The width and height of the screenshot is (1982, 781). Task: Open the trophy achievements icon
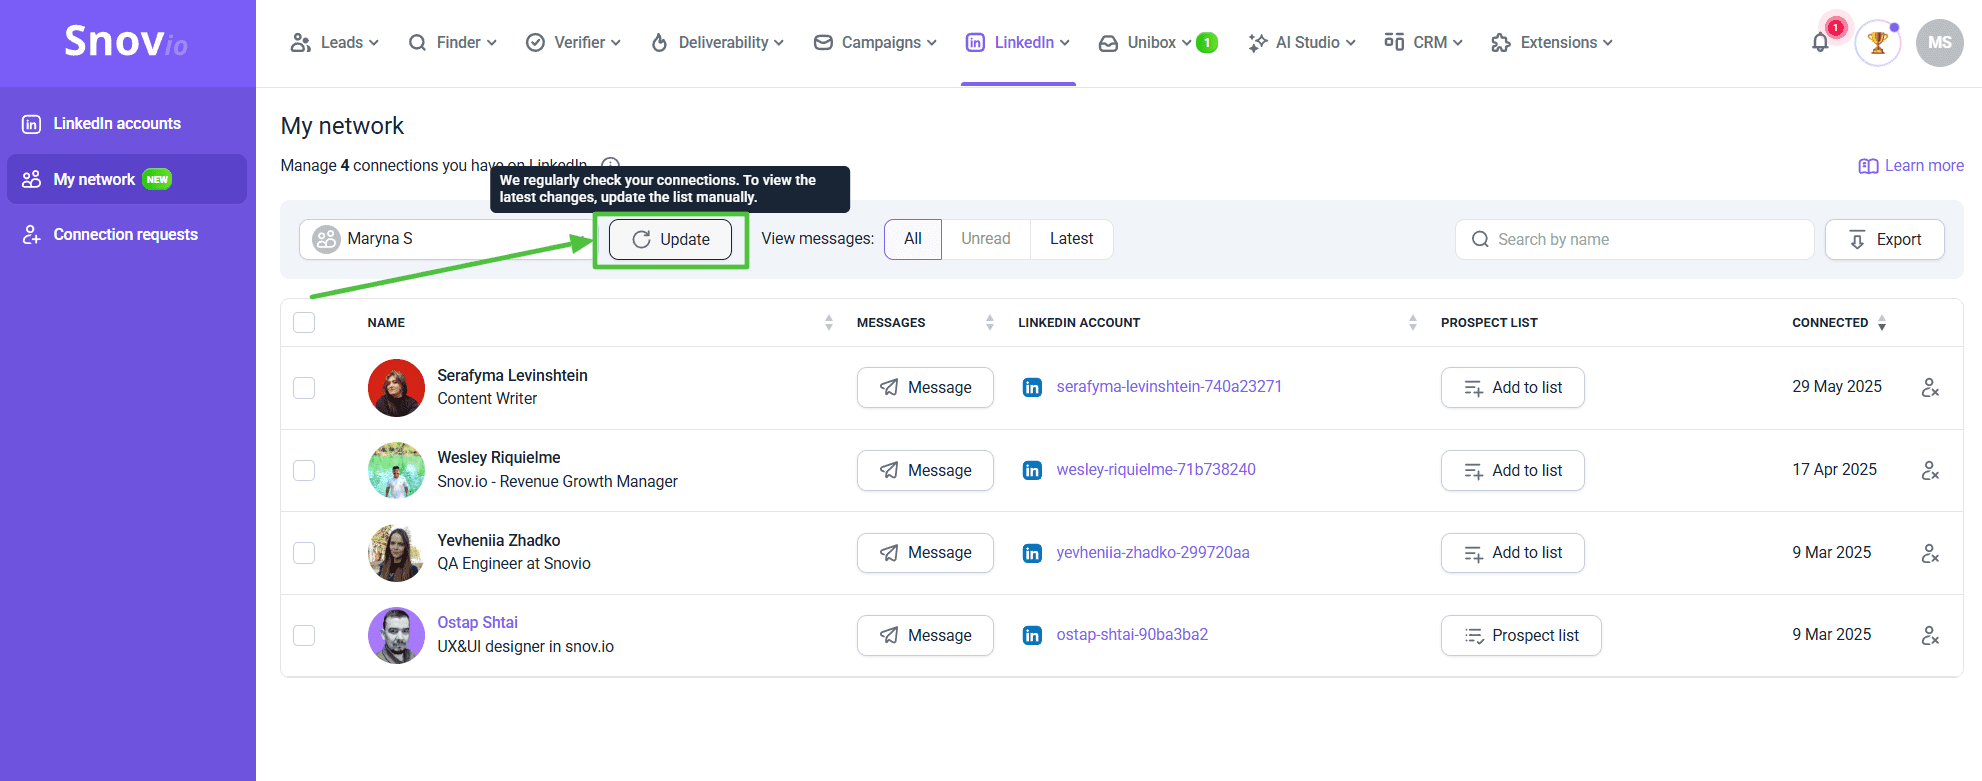coord(1877,43)
